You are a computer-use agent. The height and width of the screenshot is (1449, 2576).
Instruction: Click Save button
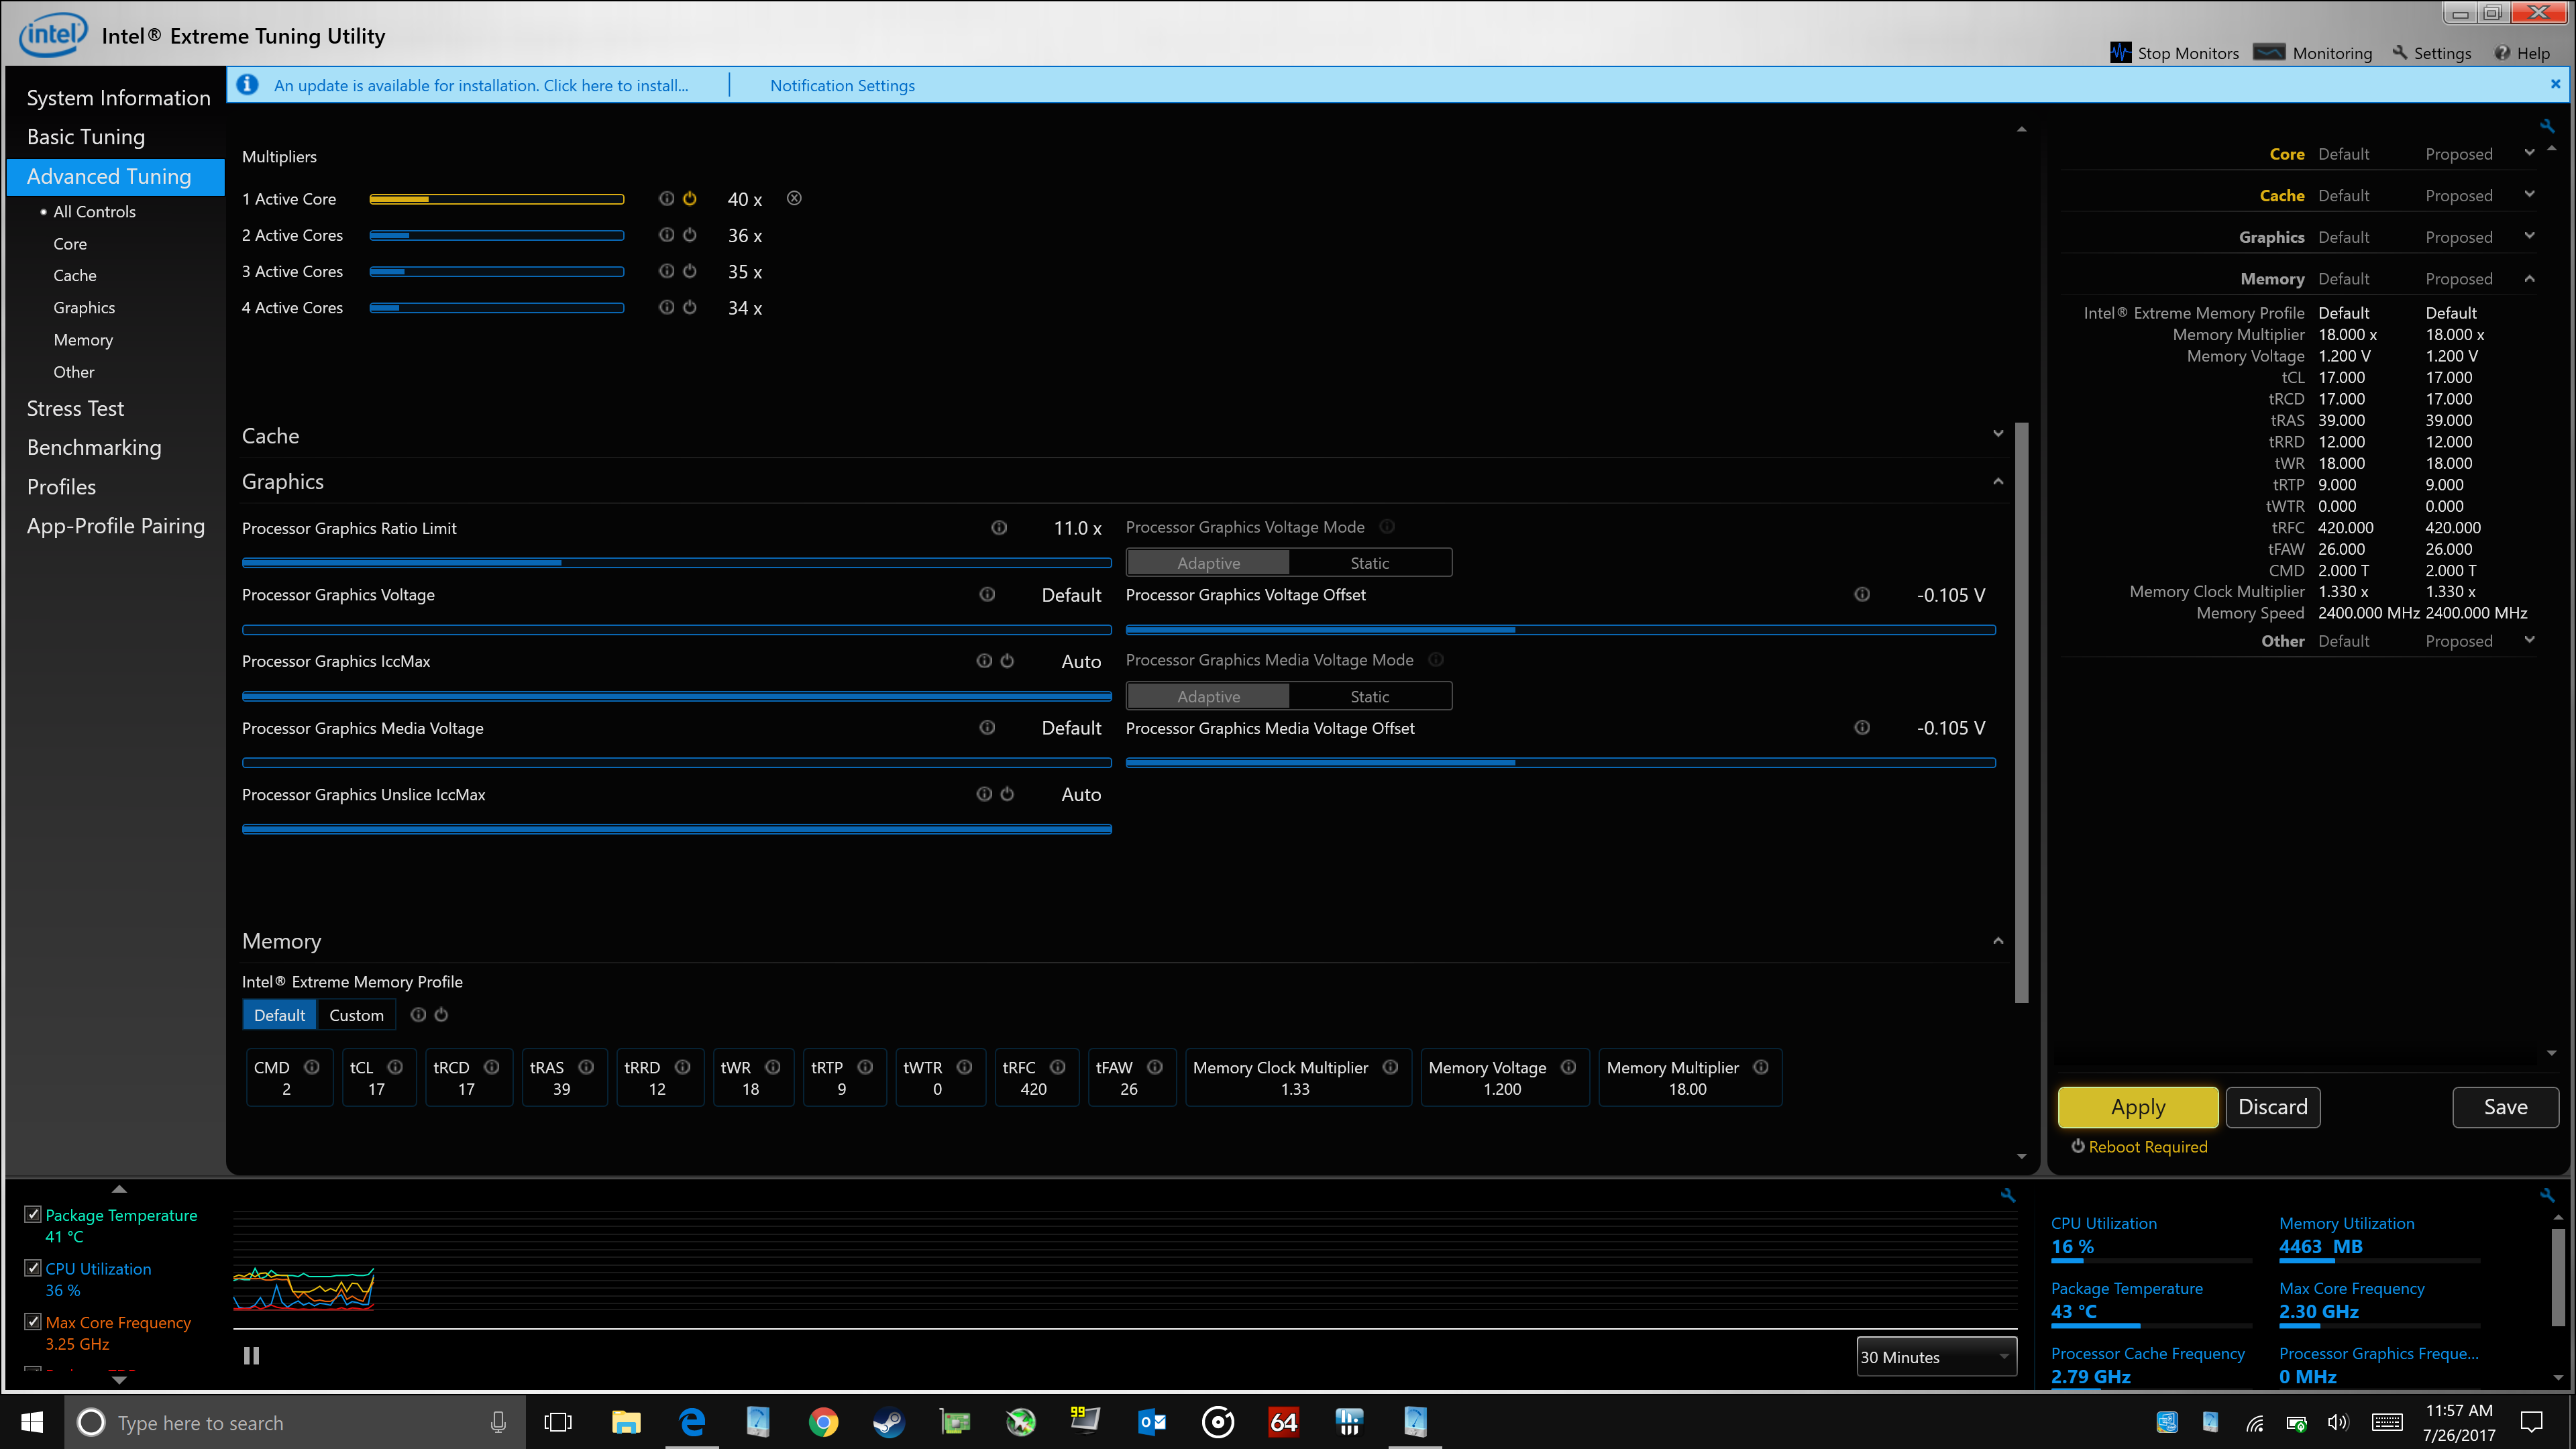[2505, 1107]
